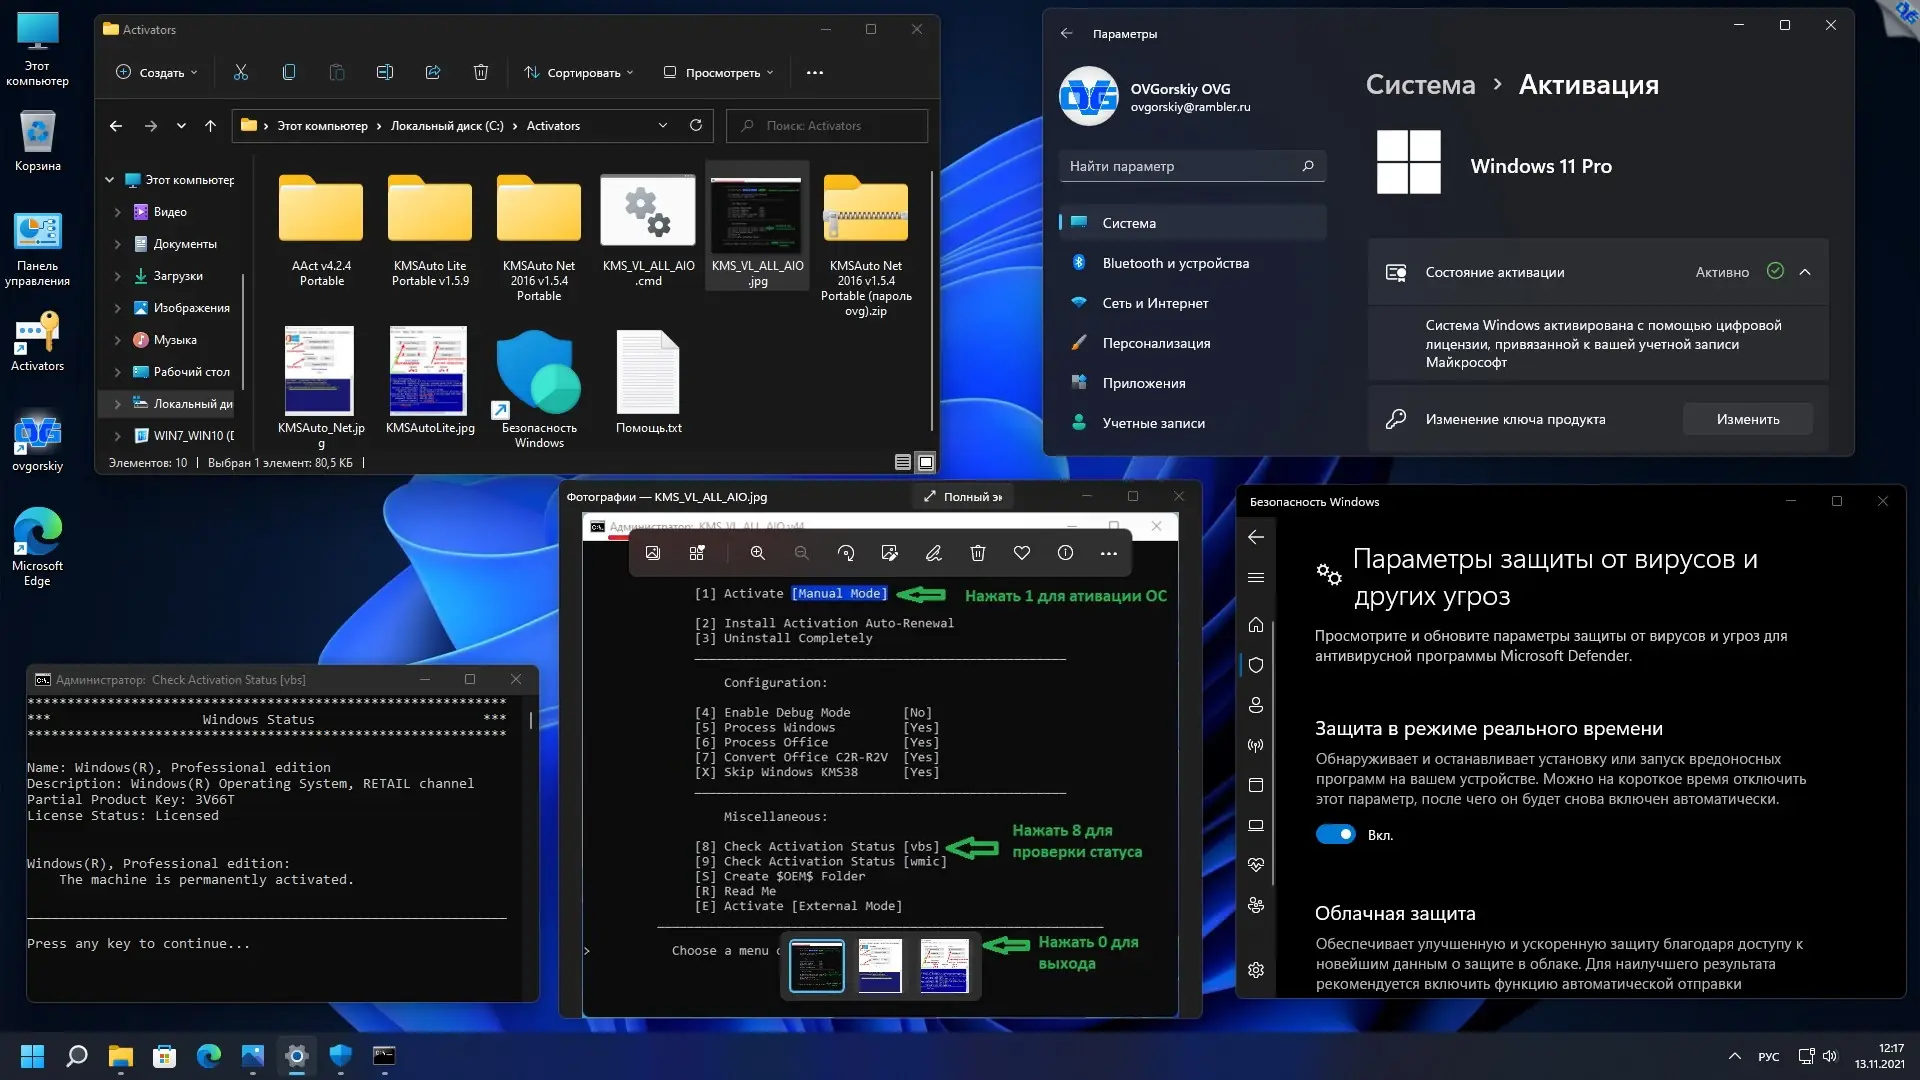The width and height of the screenshot is (1920, 1080).
Task: Click the Создать button in Explorer
Action: 157,72
